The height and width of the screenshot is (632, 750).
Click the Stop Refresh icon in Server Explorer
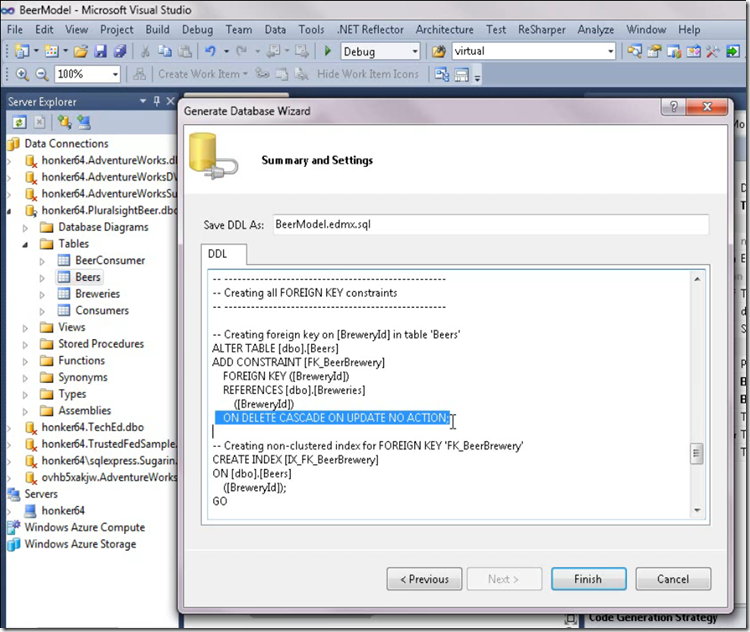(x=40, y=122)
